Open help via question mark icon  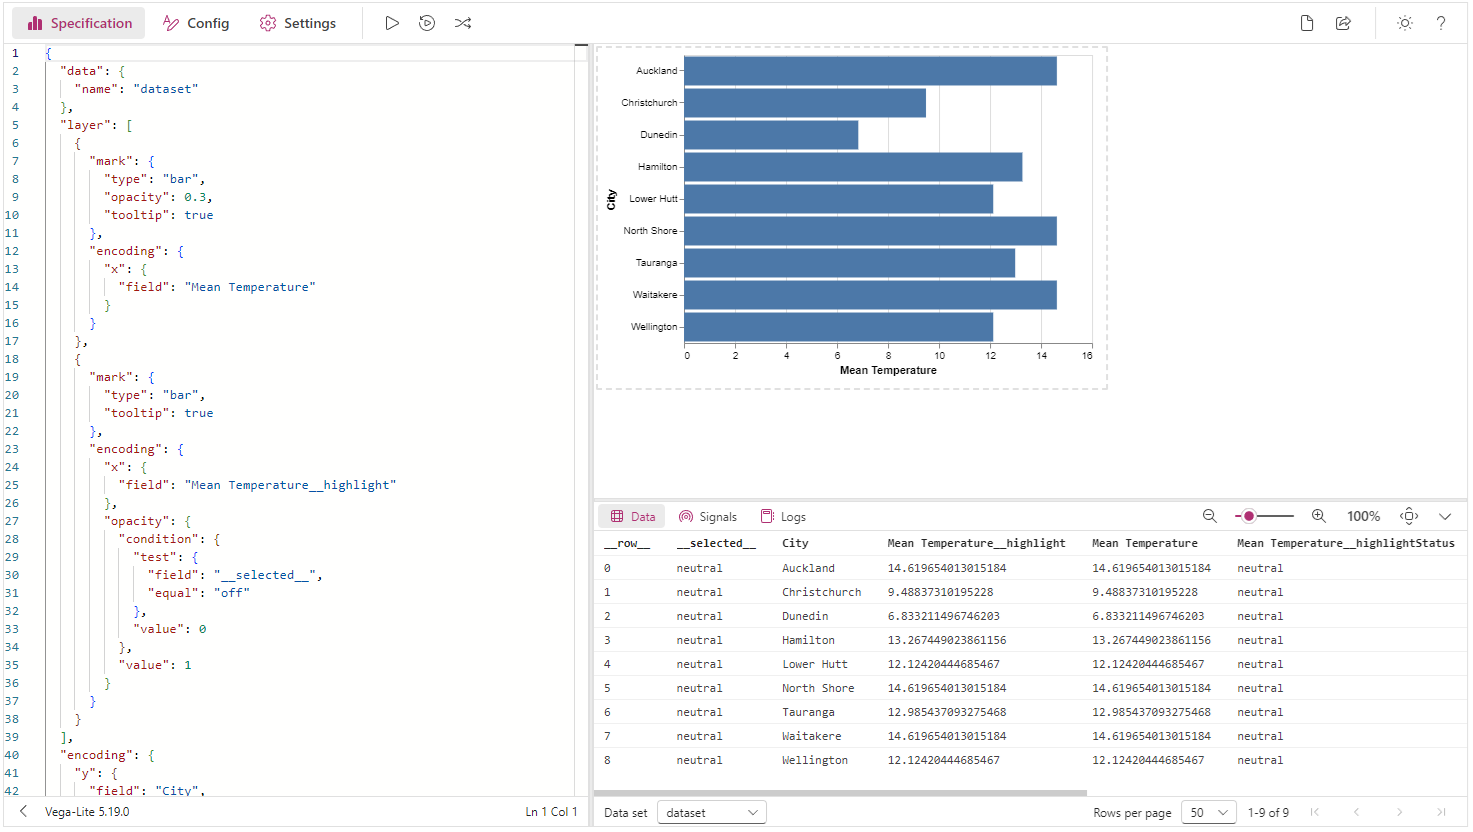[x=1441, y=23]
